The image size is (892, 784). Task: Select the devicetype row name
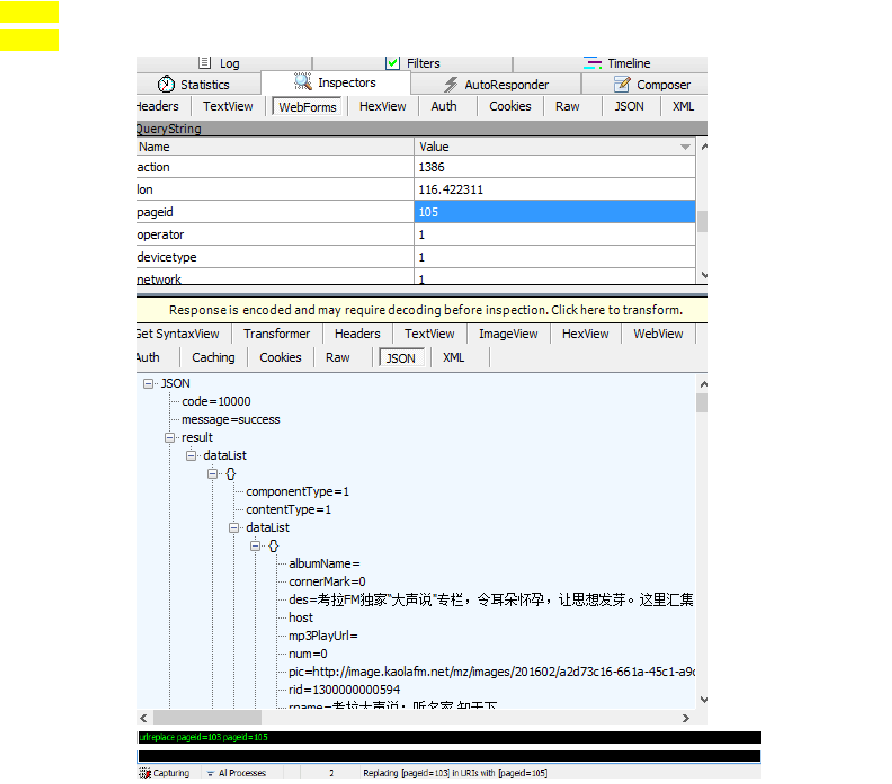coord(275,257)
